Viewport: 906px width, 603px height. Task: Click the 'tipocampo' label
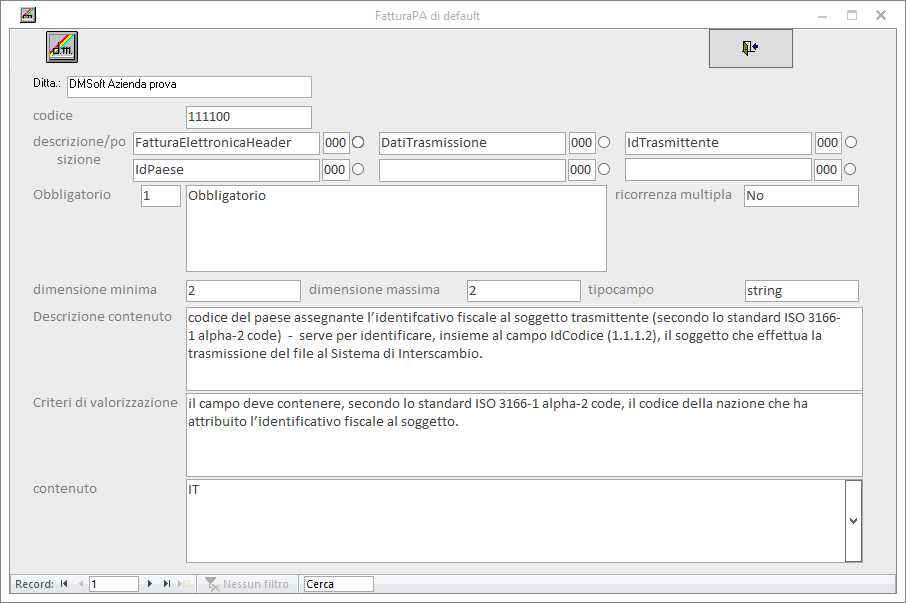click(x=621, y=290)
